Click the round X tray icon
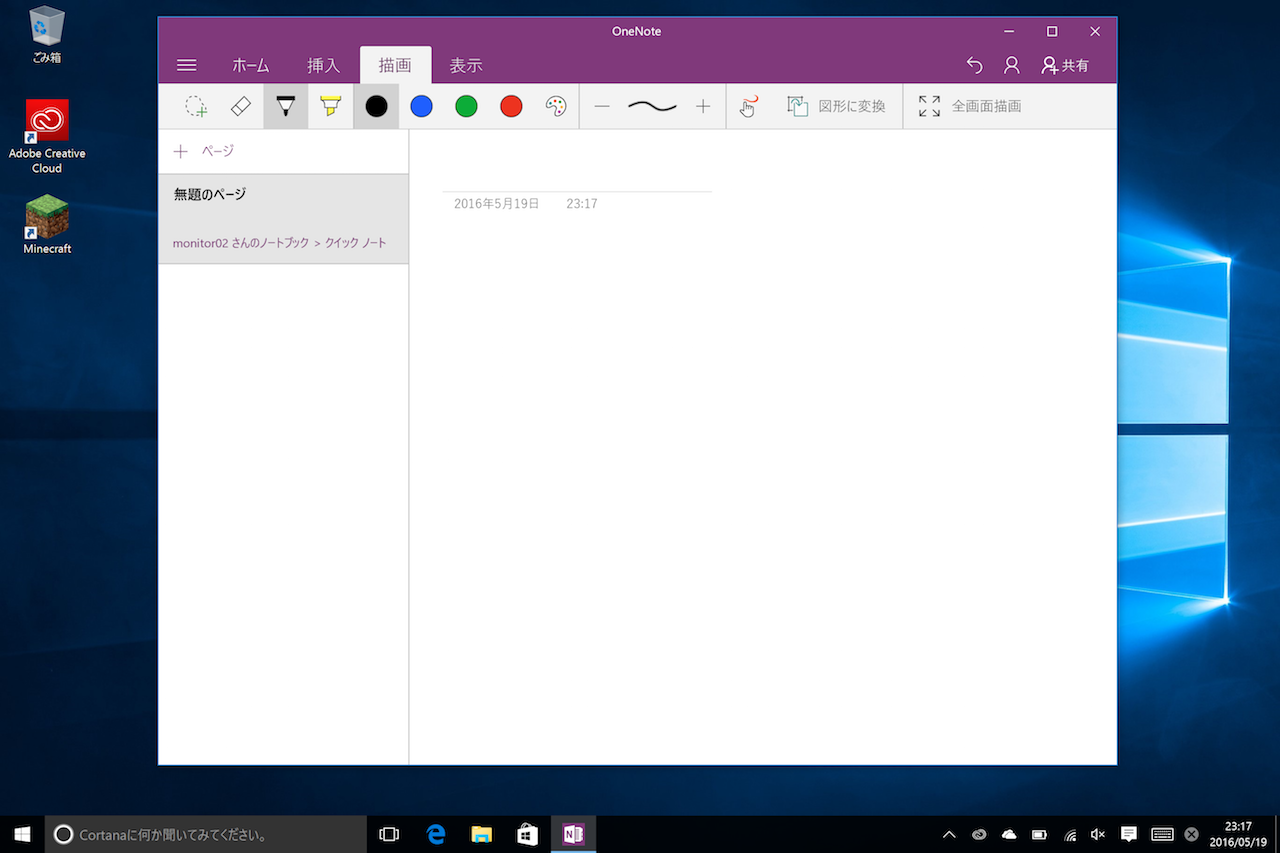The image size is (1280, 853). pos(1191,834)
